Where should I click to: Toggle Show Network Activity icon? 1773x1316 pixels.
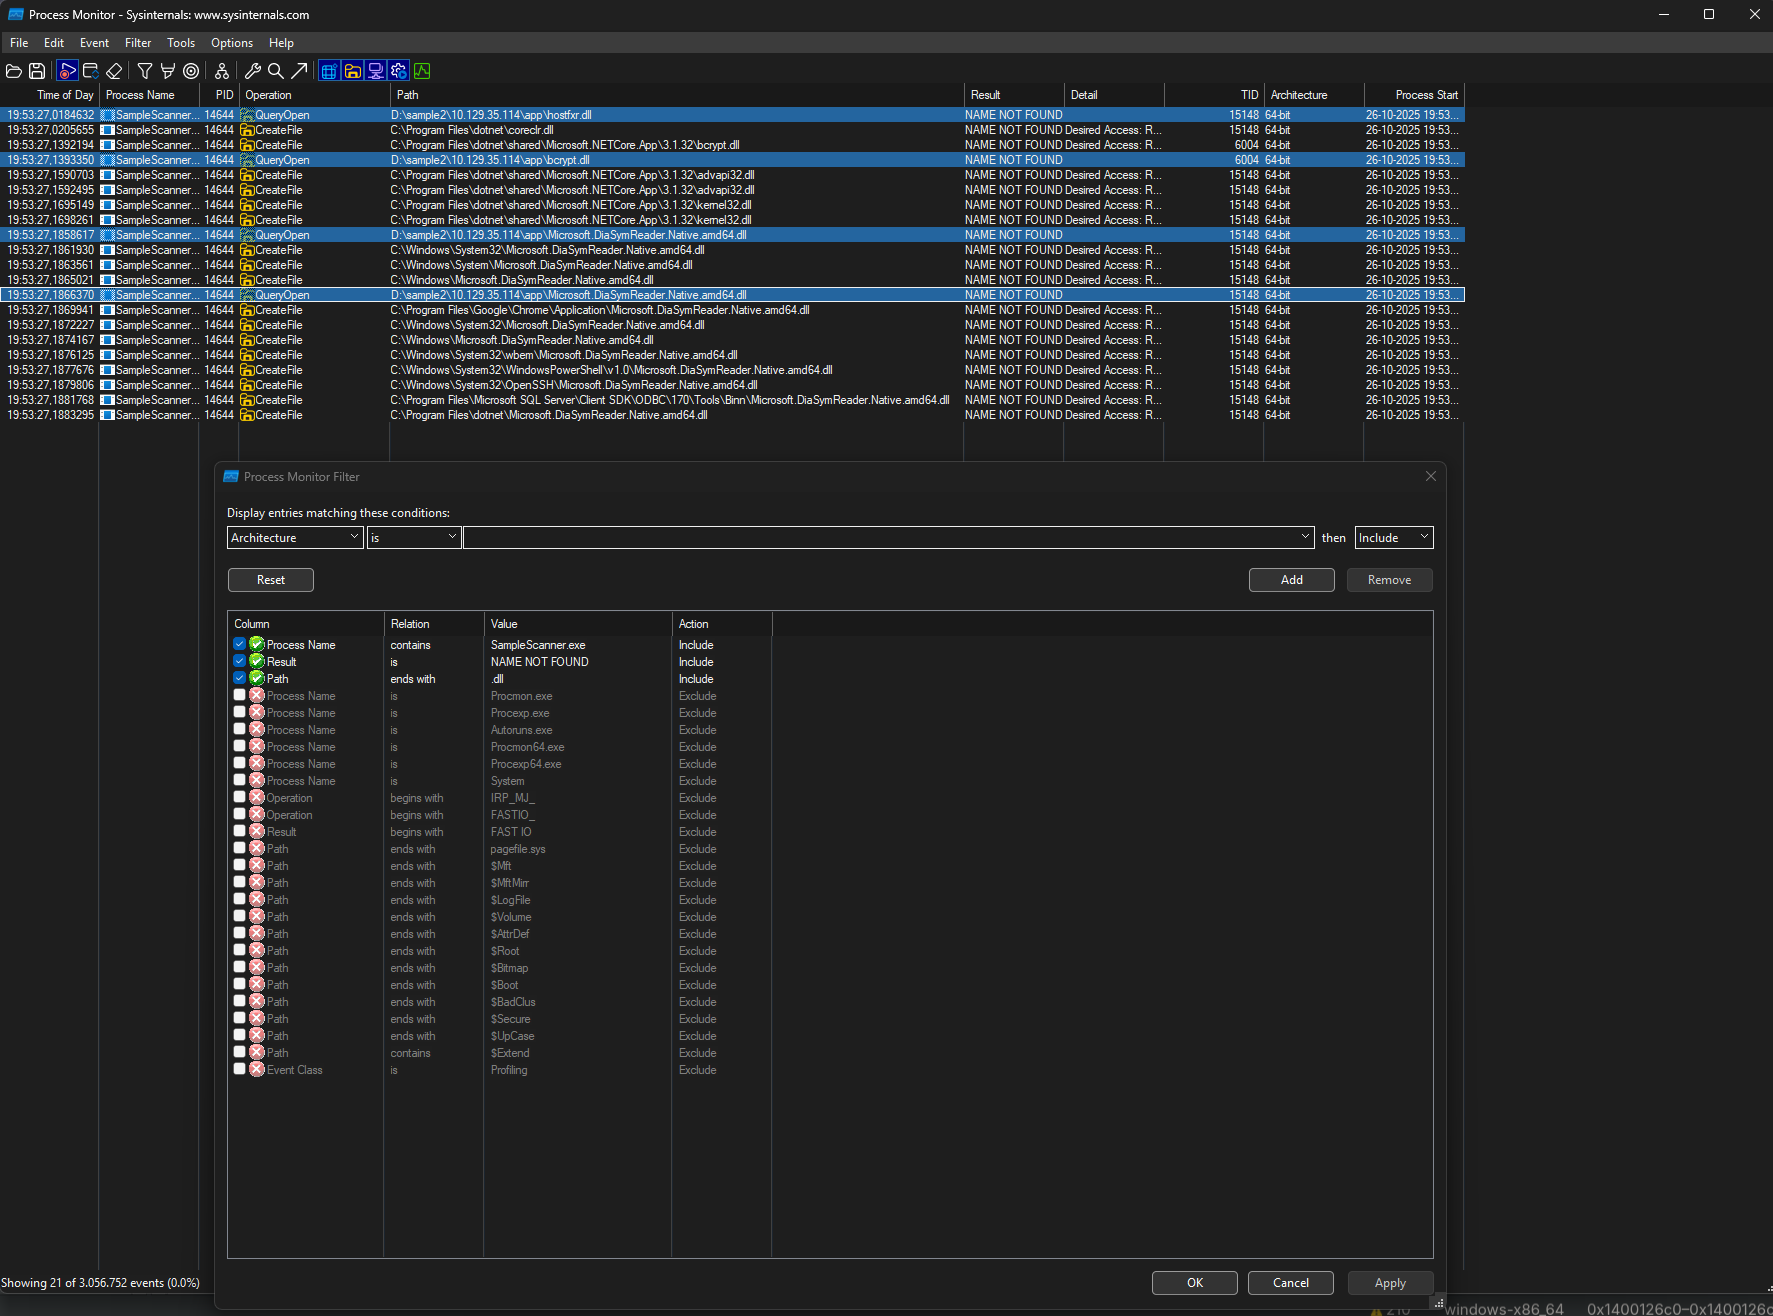click(376, 71)
